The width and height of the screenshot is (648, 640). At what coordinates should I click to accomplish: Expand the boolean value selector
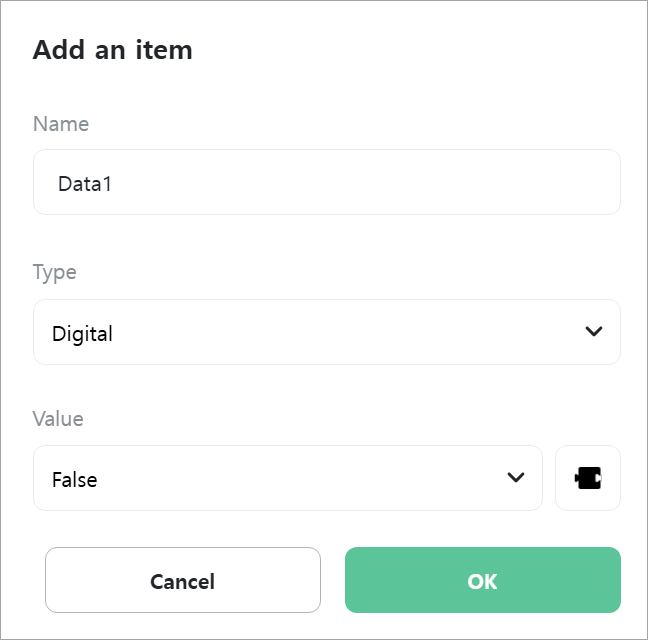coord(288,478)
